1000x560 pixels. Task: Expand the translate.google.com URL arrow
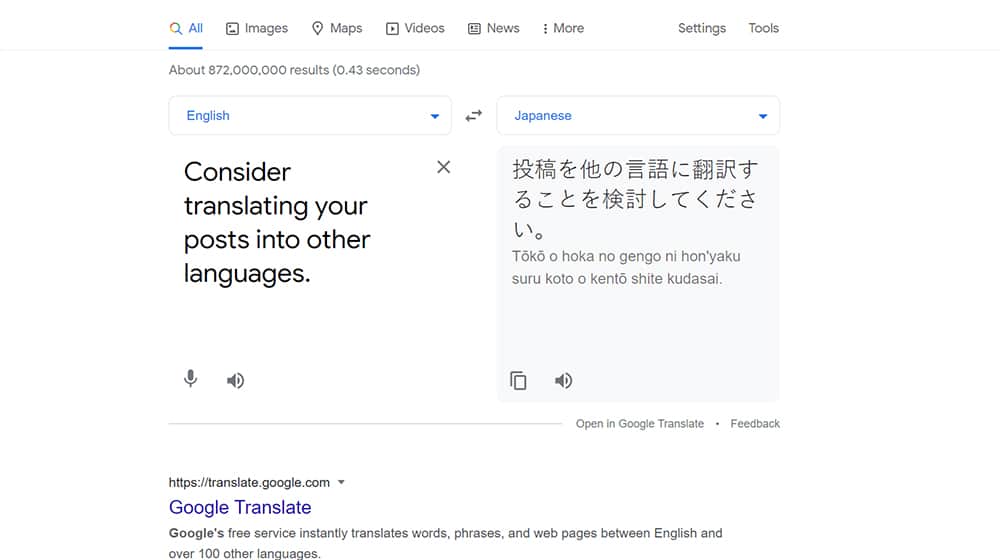[341, 482]
